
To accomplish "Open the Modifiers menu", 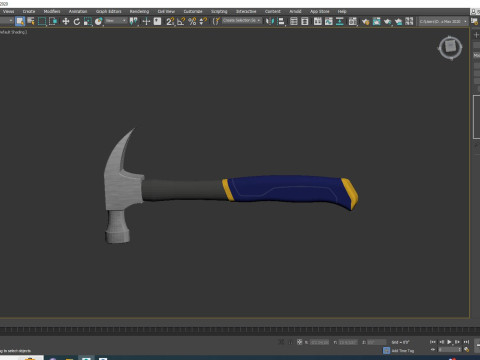I will pos(52,11).
